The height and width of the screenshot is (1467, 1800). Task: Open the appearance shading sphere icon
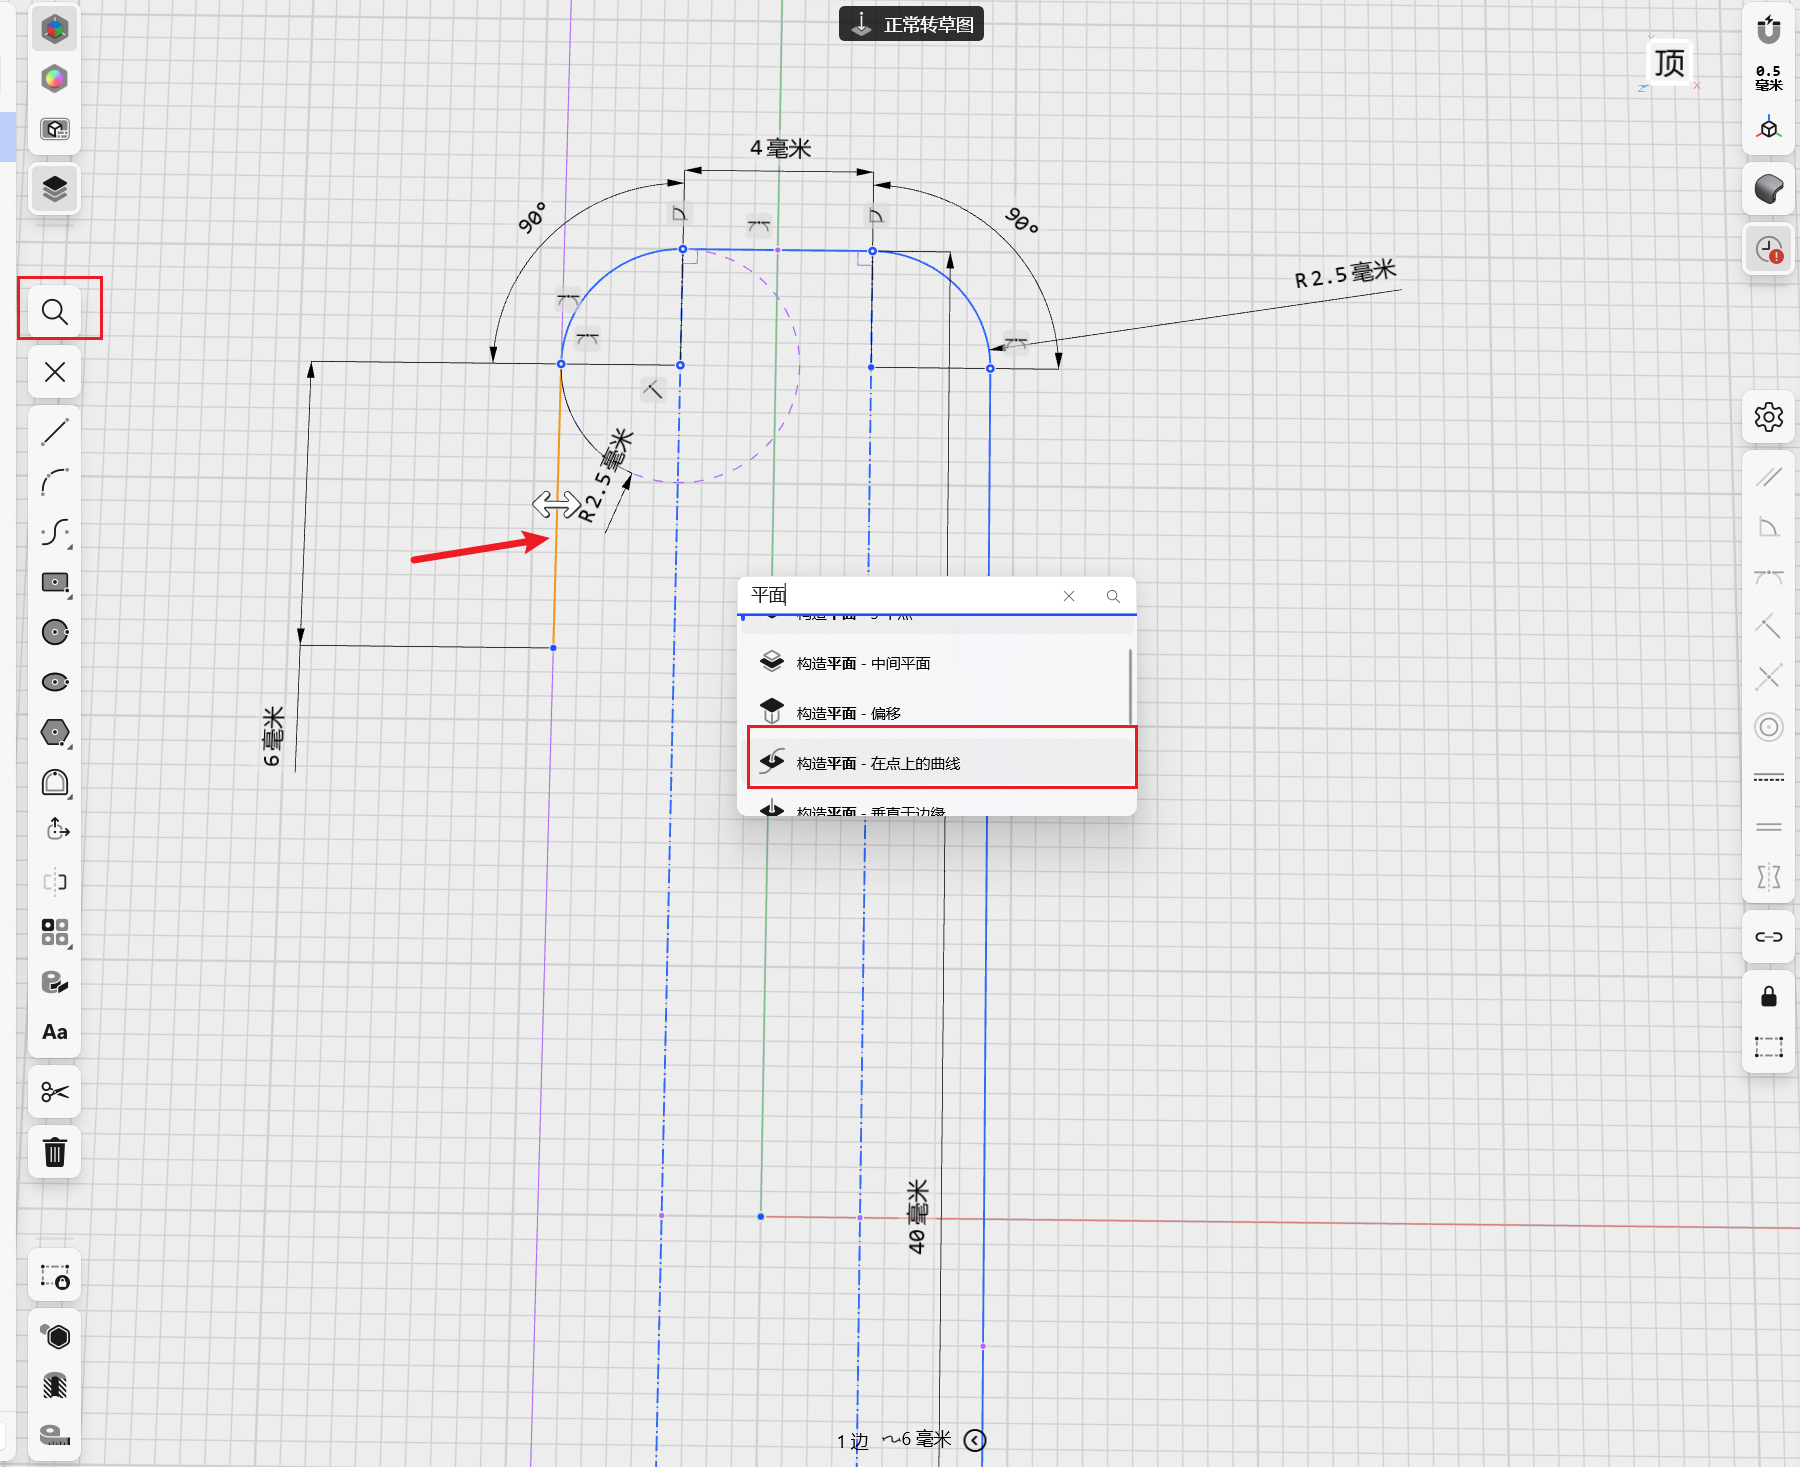1768,189
